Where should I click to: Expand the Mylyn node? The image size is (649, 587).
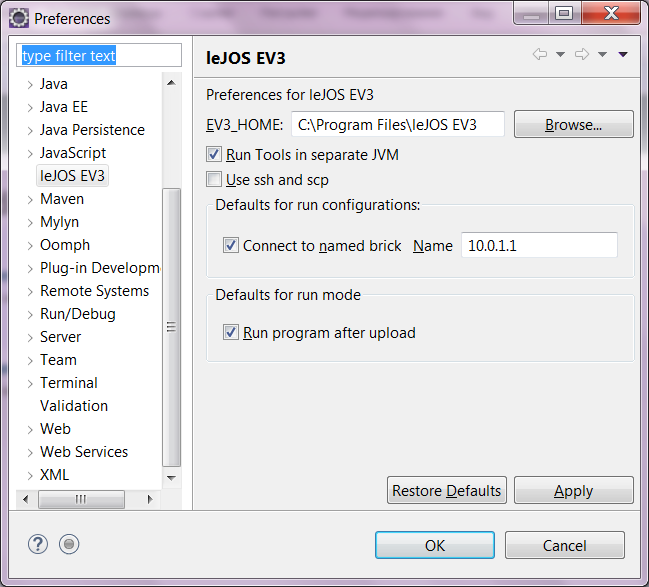pos(30,223)
